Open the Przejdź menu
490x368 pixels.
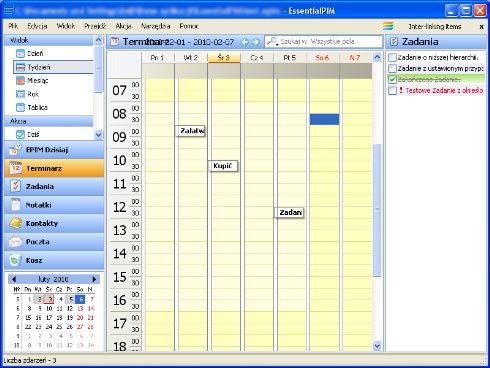[x=95, y=26]
